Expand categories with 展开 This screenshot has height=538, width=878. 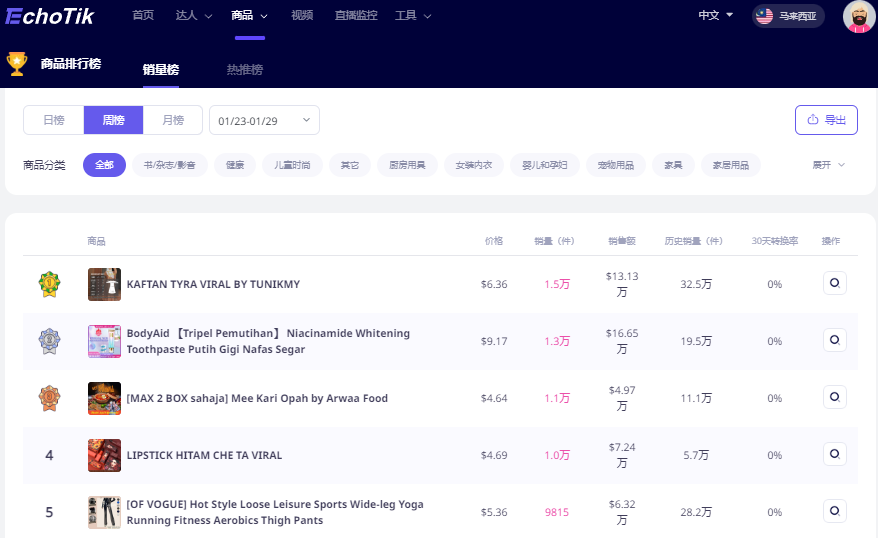829,165
